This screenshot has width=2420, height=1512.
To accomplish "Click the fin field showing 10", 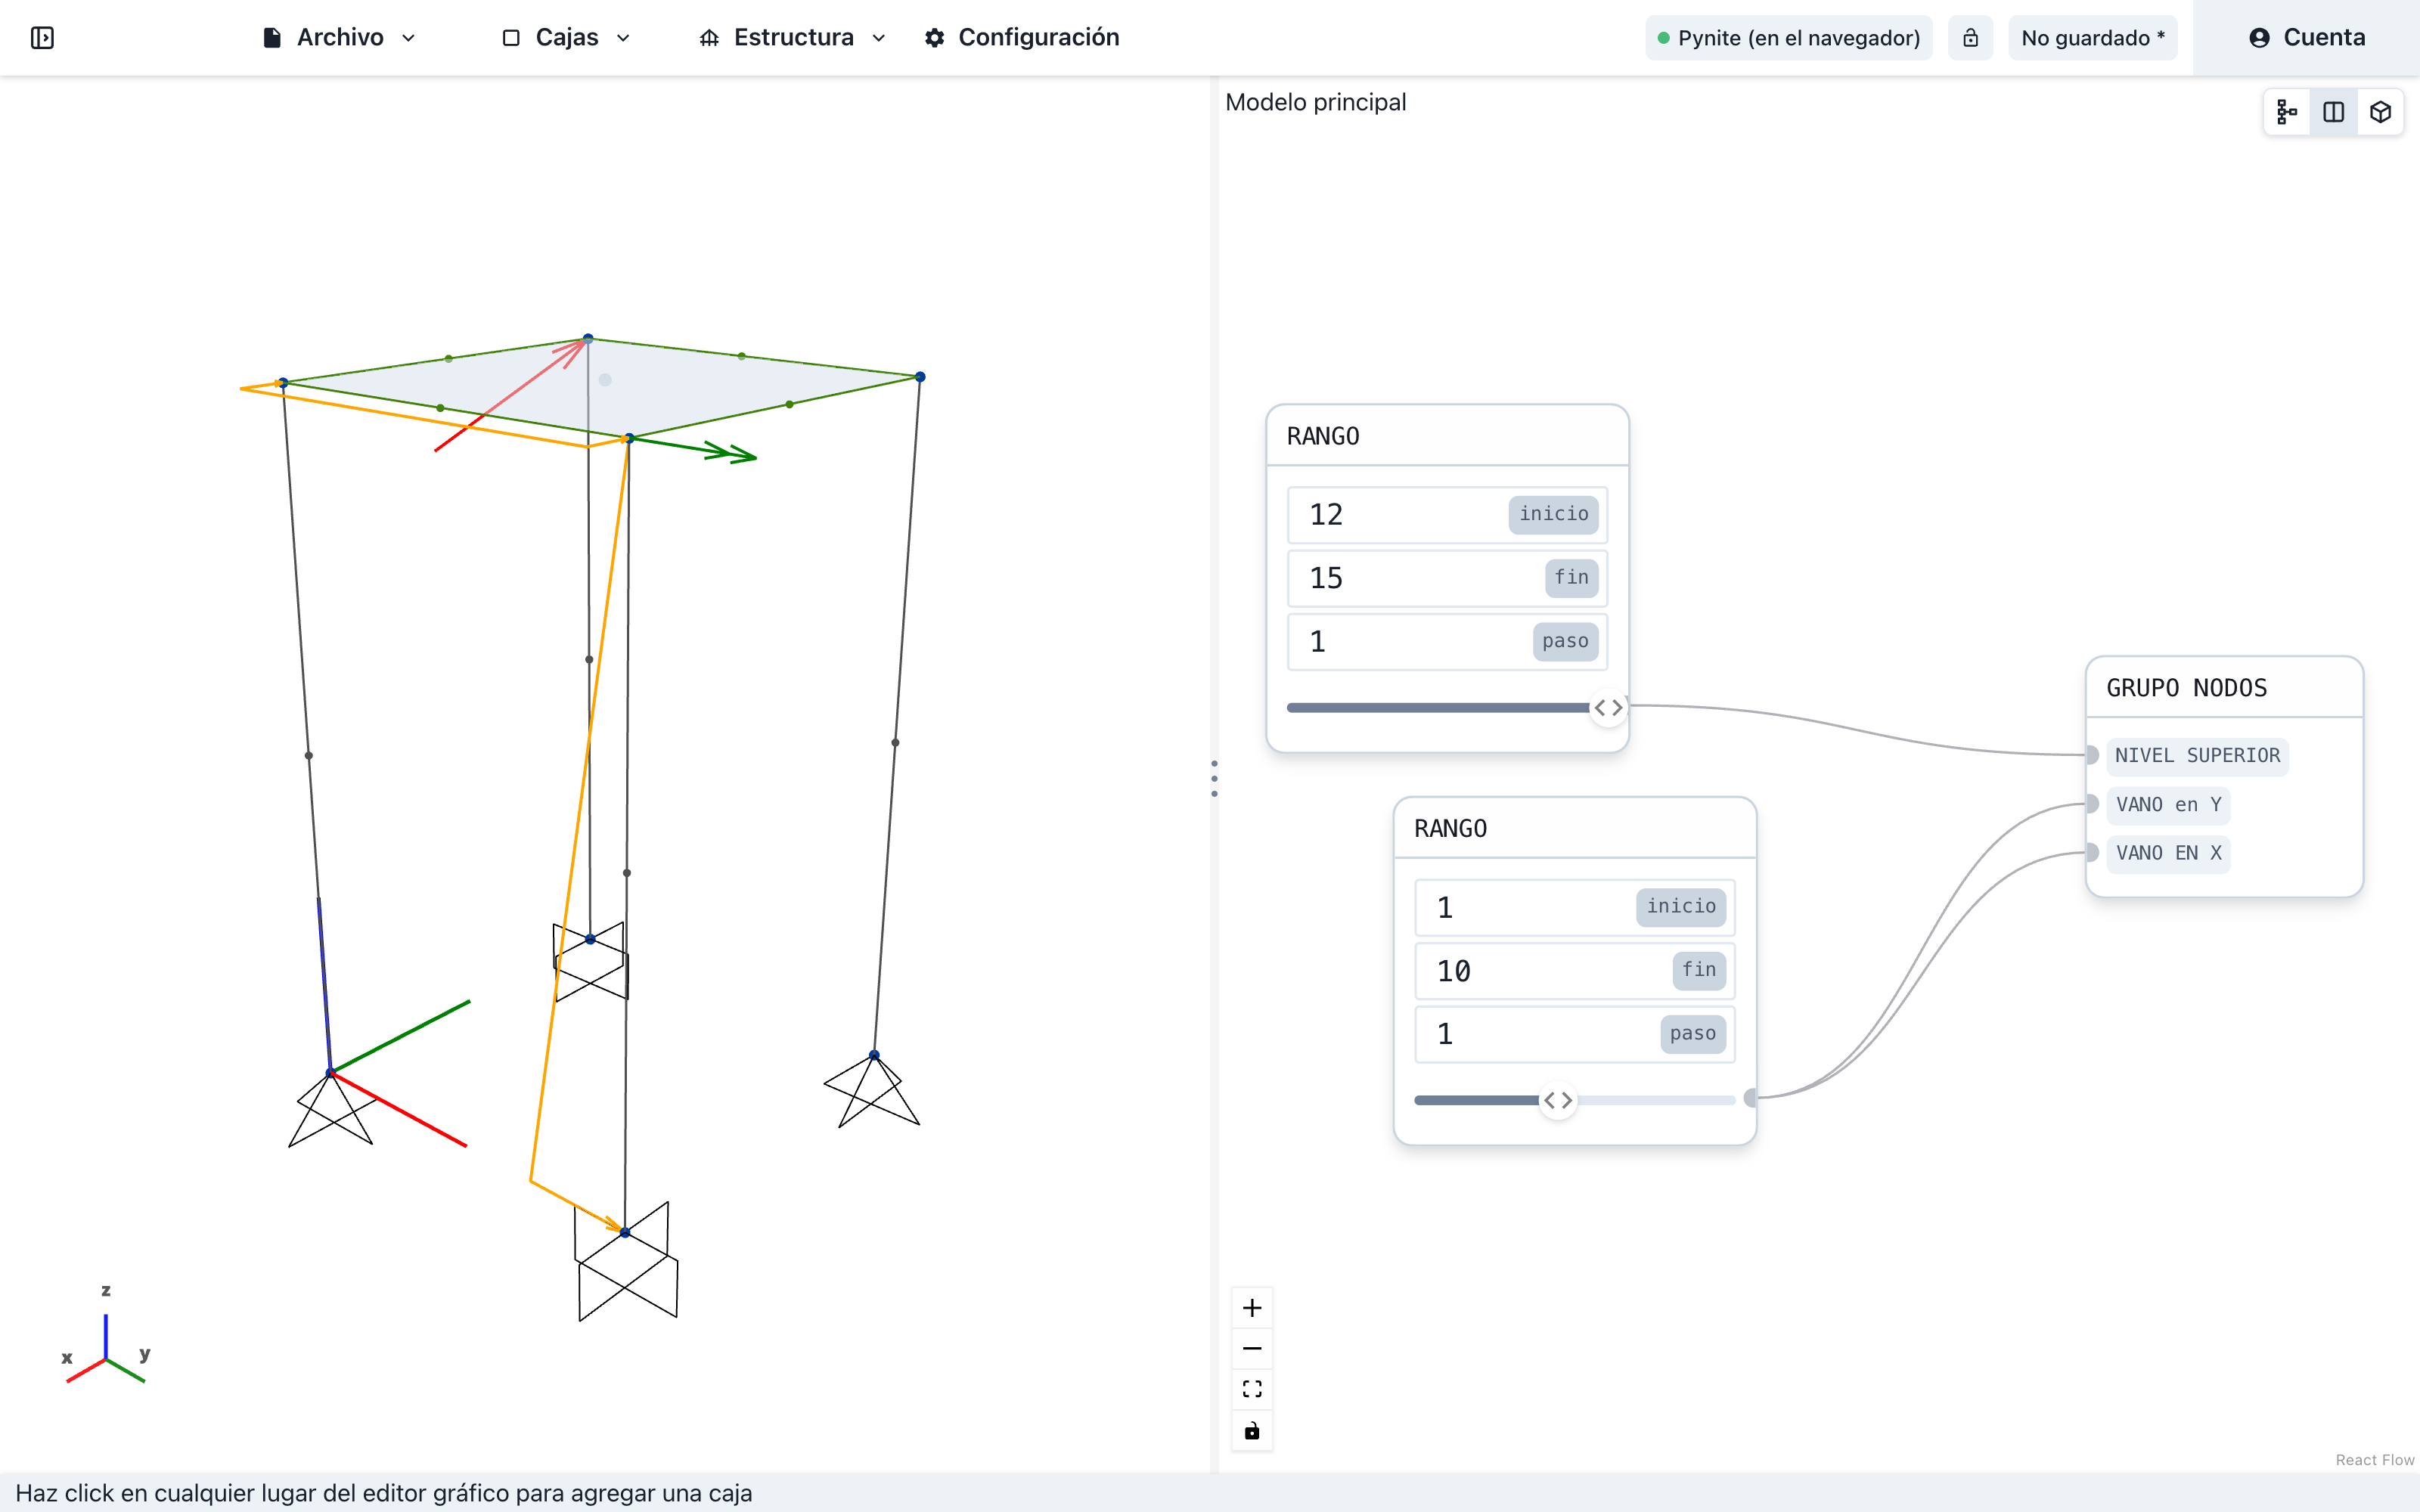I will tap(1575, 971).
